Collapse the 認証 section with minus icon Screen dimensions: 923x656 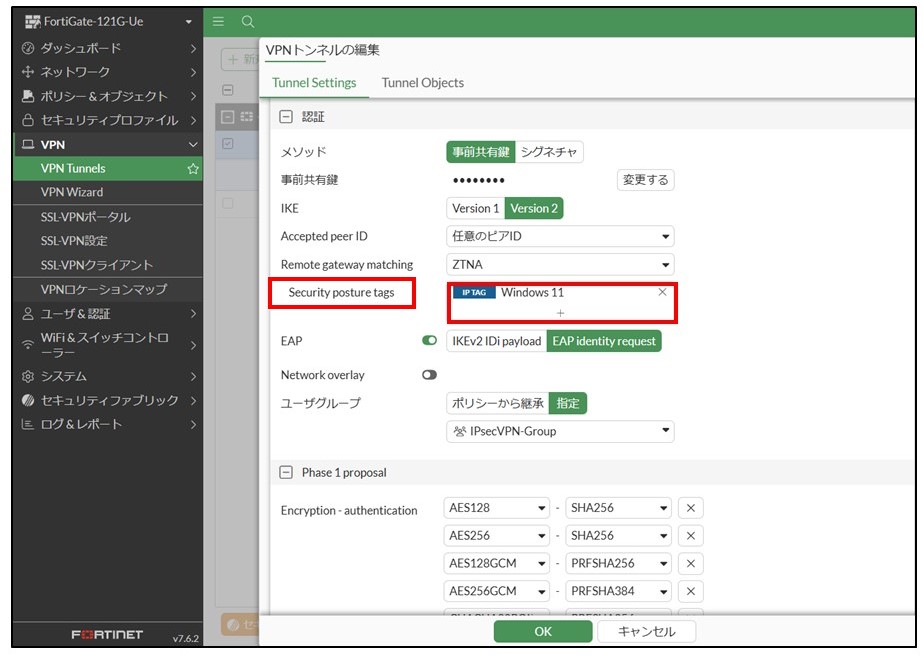coord(286,117)
